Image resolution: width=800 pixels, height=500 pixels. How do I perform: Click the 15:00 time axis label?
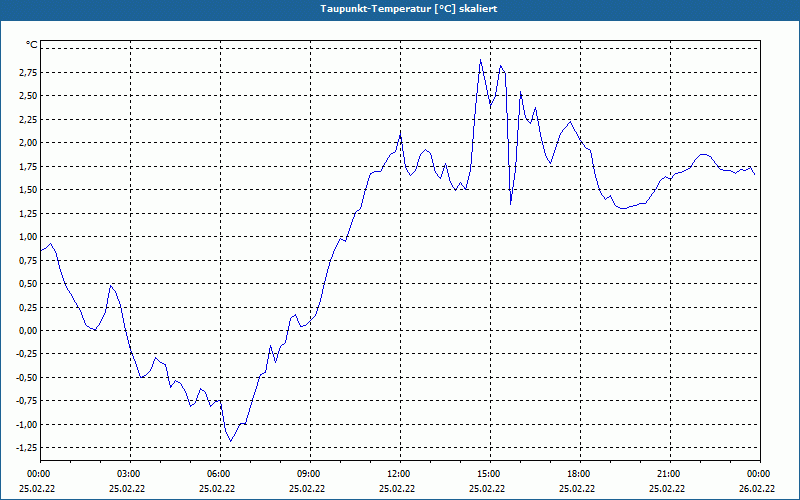click(x=490, y=474)
